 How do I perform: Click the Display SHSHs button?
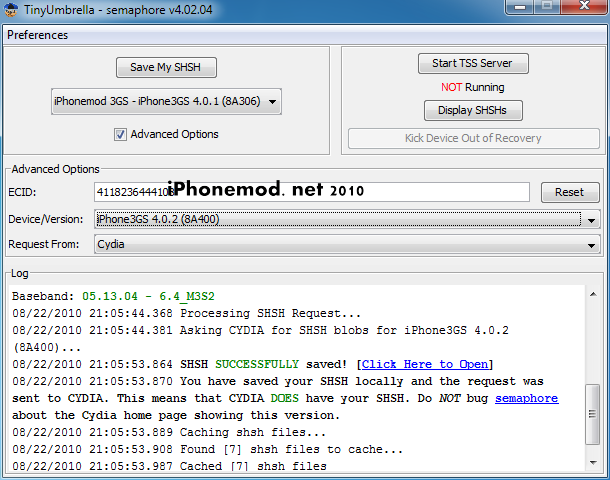click(x=473, y=110)
